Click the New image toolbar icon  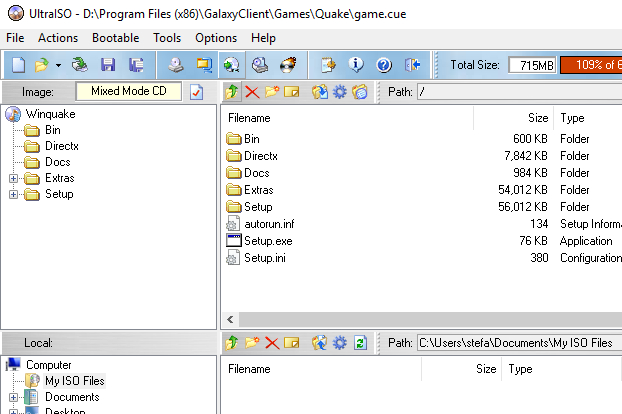(x=18, y=65)
